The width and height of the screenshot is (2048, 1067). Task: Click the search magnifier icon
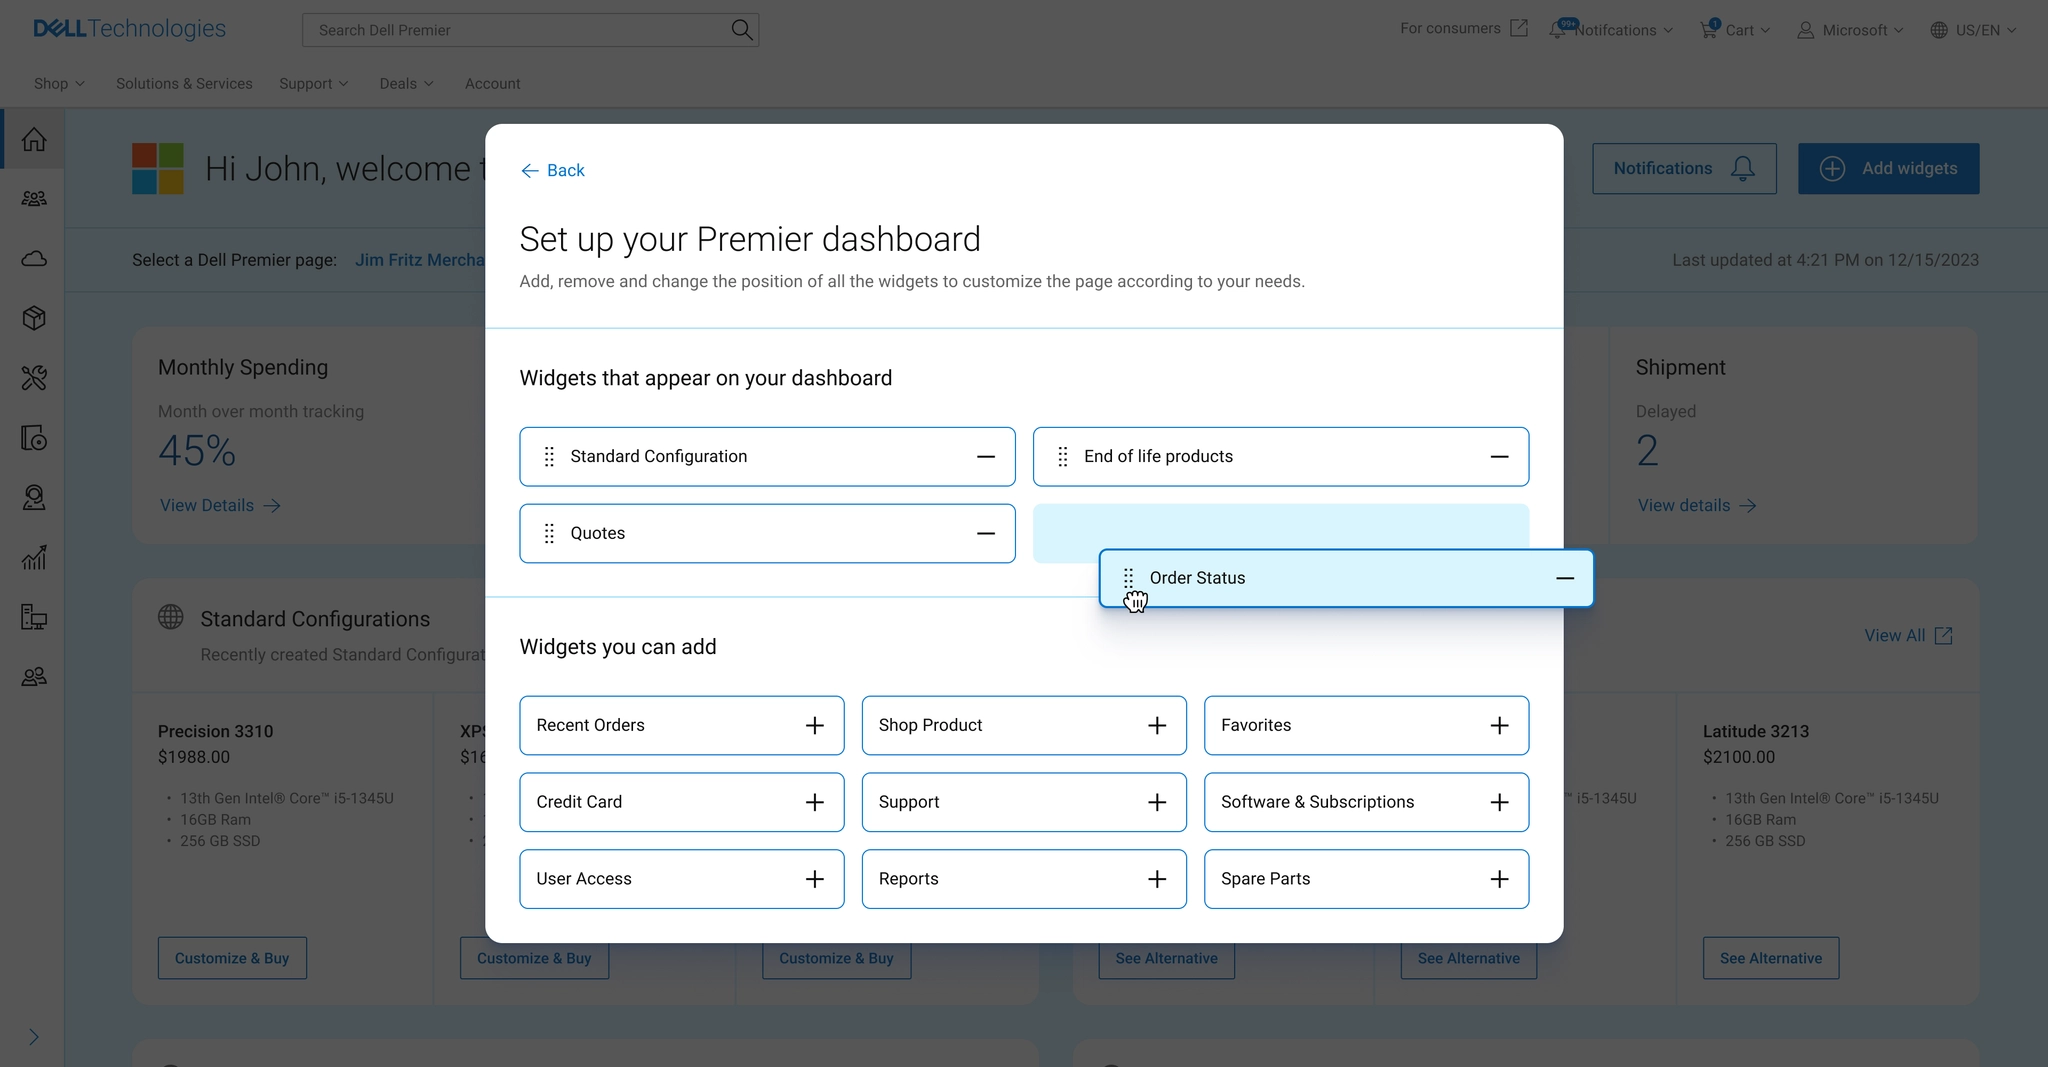pos(741,30)
